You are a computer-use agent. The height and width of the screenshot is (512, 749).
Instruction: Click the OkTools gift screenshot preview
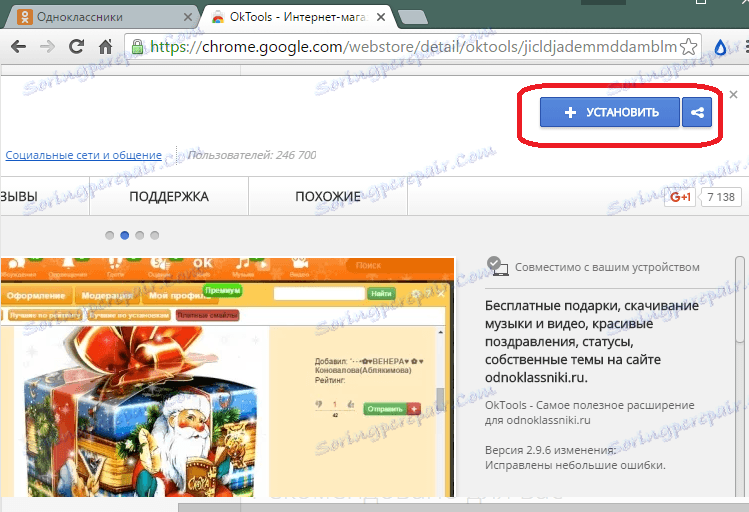click(227, 377)
